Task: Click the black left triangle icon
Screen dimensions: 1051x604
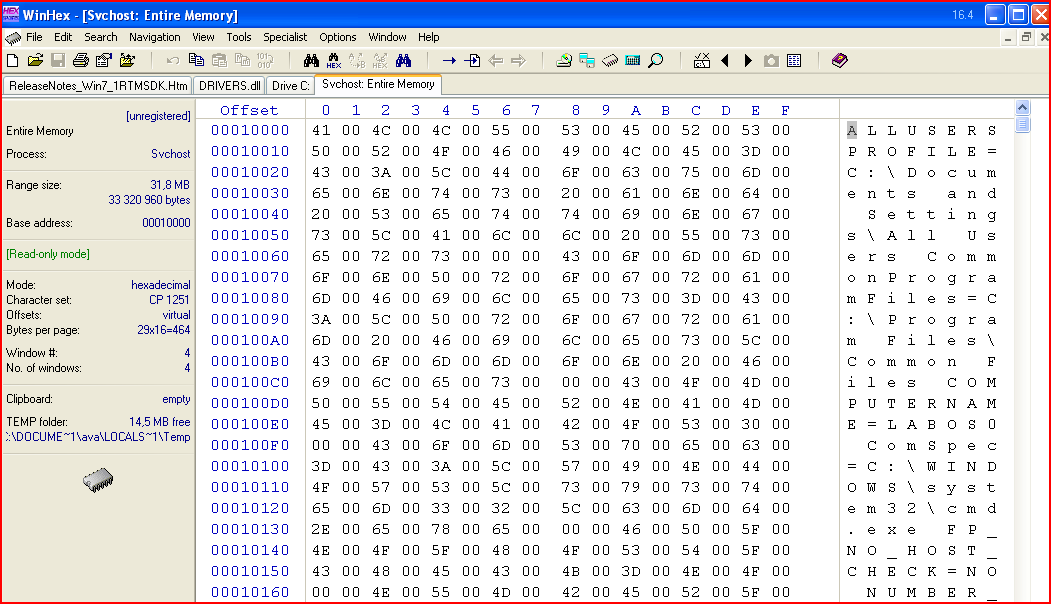Action: [725, 61]
